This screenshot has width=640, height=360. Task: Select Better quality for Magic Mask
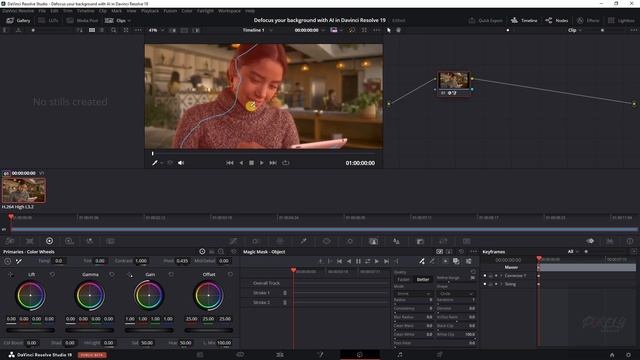point(423,280)
